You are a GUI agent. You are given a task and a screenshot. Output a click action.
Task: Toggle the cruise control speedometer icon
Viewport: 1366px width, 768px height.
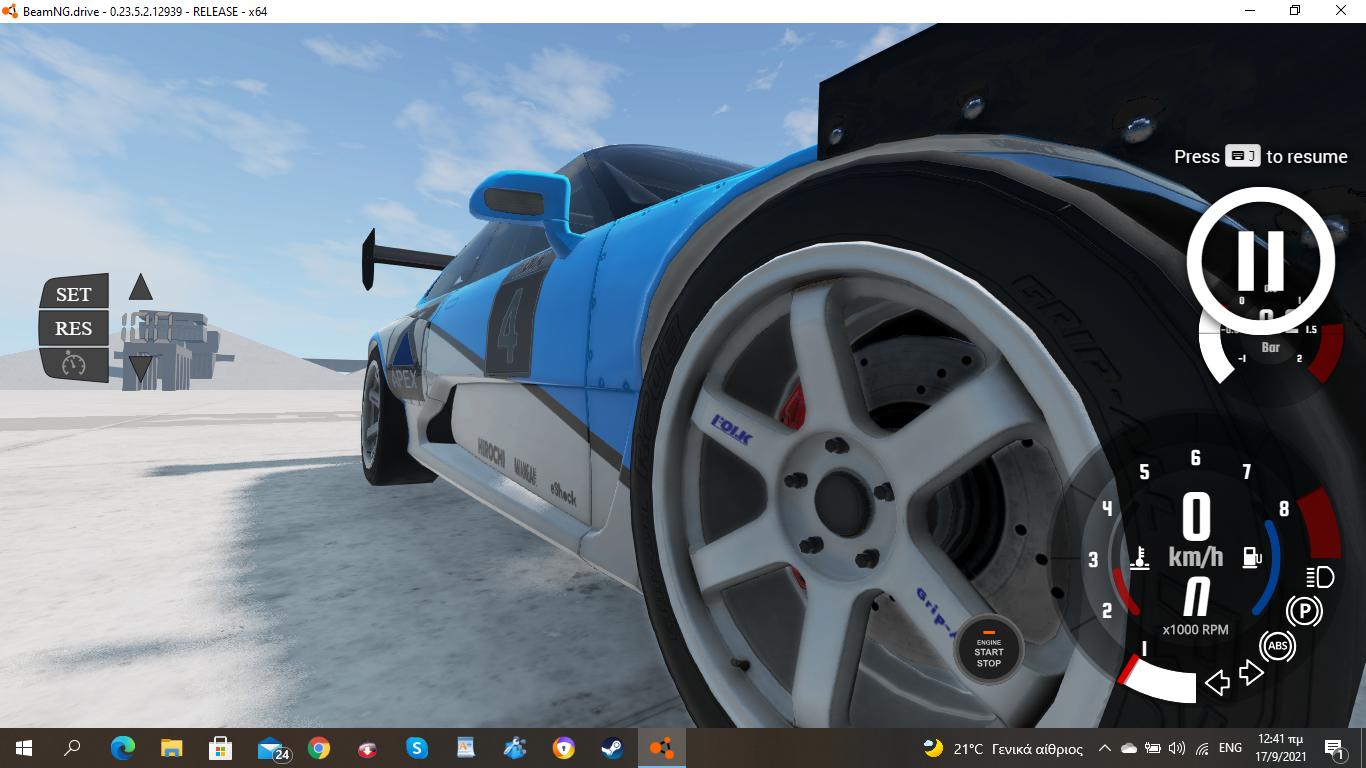pyautogui.click(x=74, y=363)
